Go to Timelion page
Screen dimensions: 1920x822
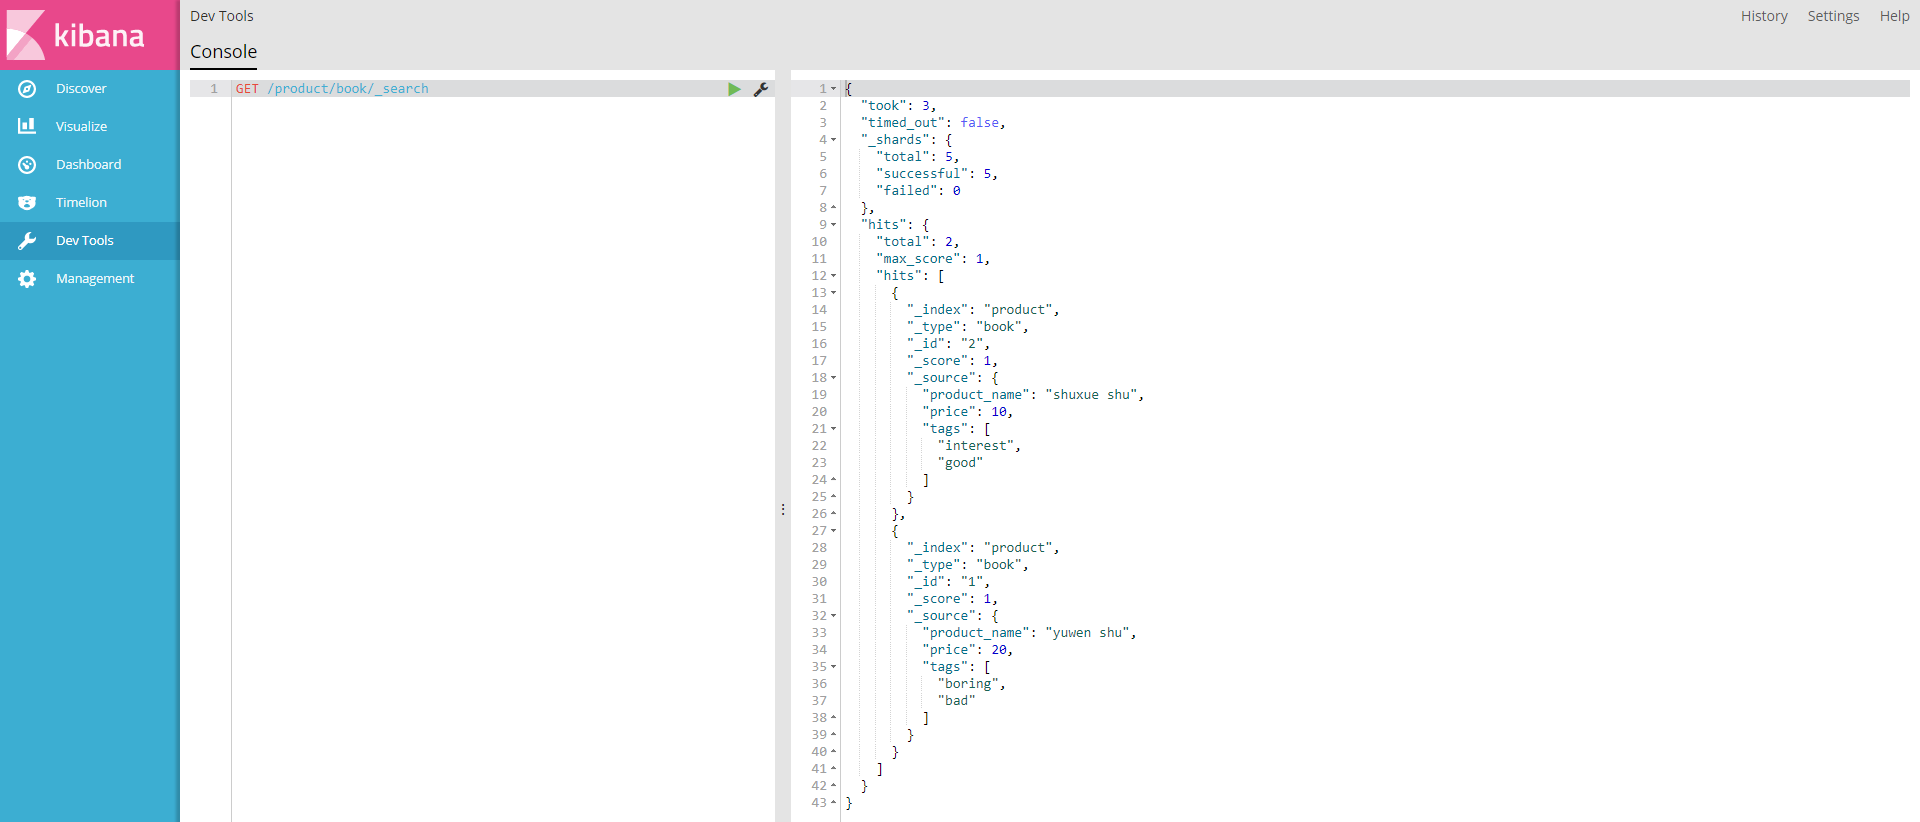81,203
